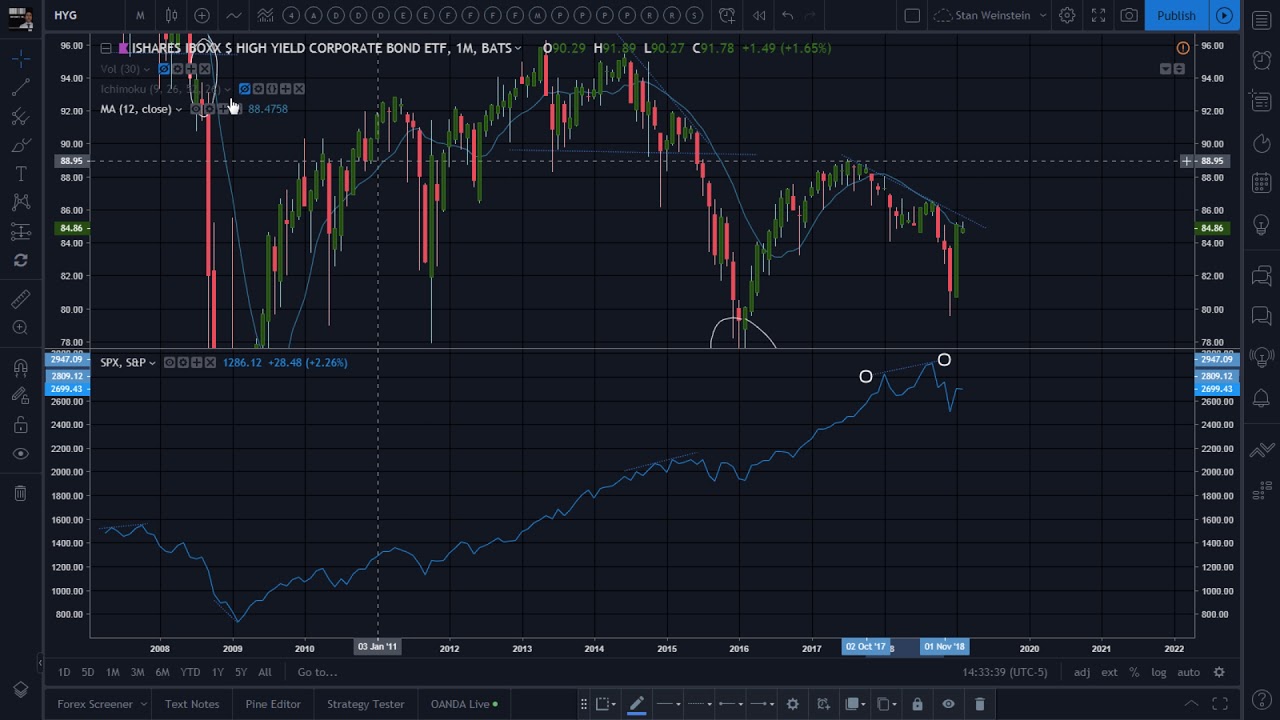
Task: Hide all drawings with left sidebar eye
Action: point(20,454)
